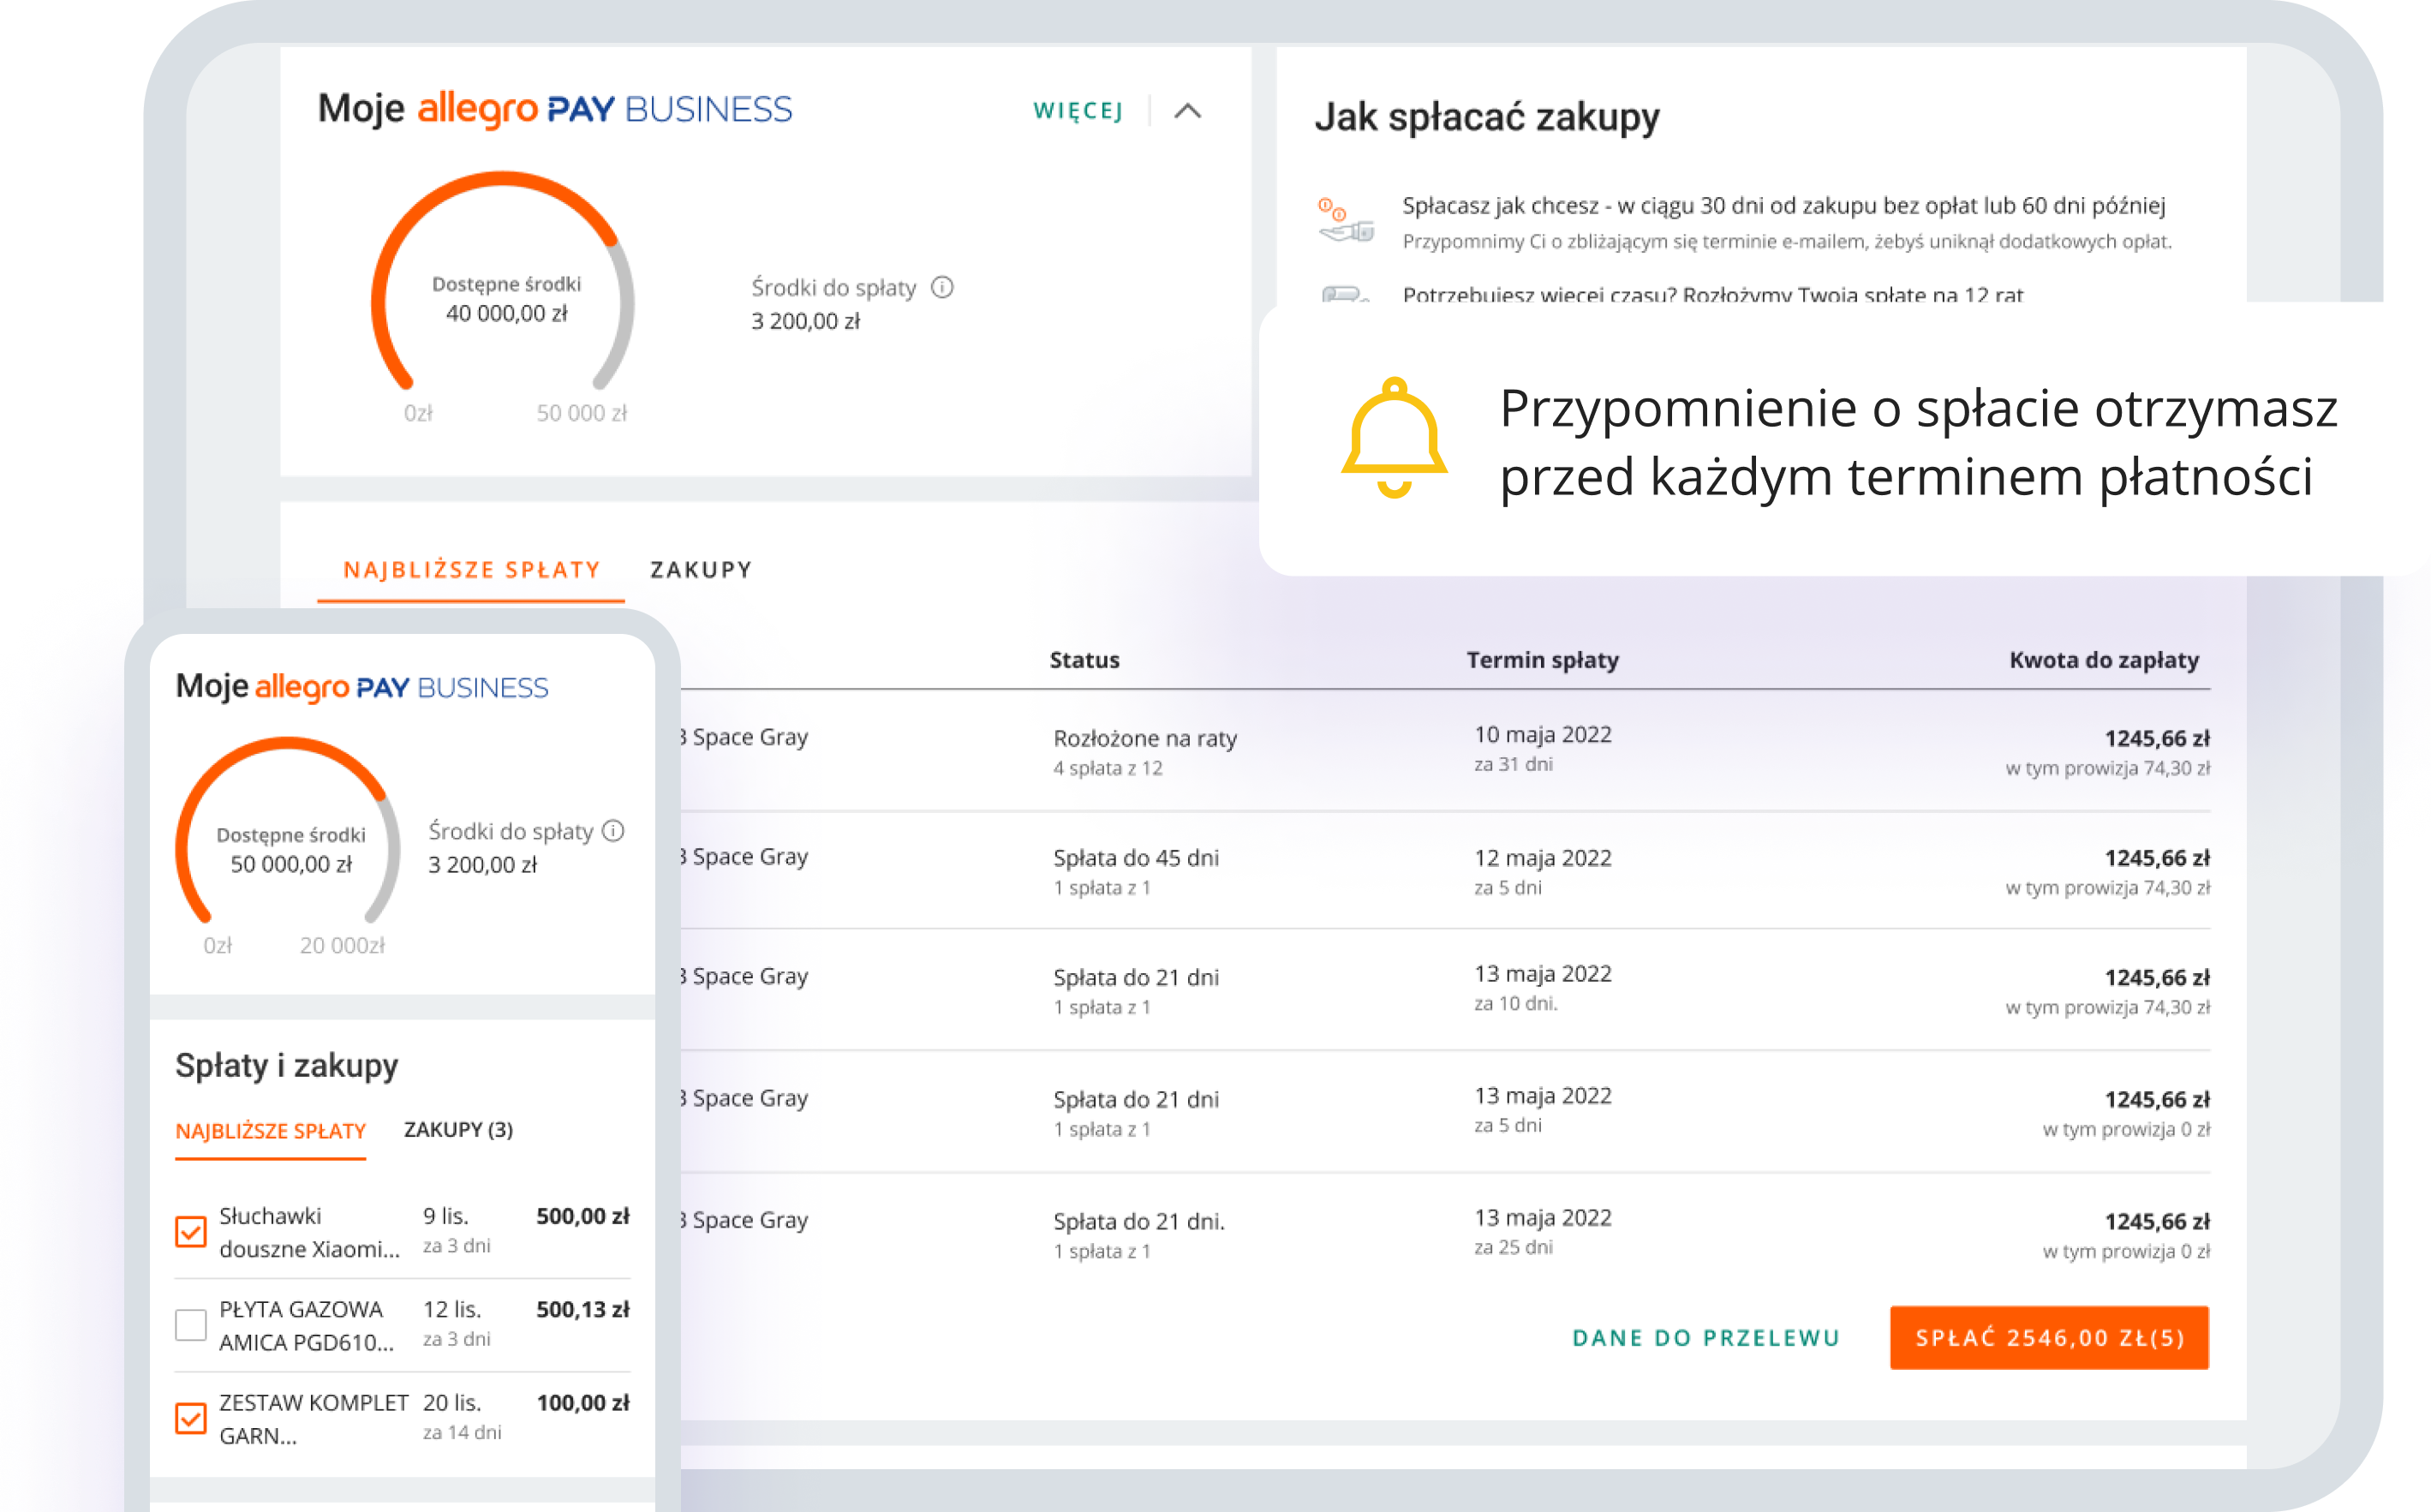This screenshot has width=2431, height=1512.
Task: Click the SPŁAĆ 2546,00 ZŁ(5) button
Action: pyautogui.click(x=2049, y=1338)
